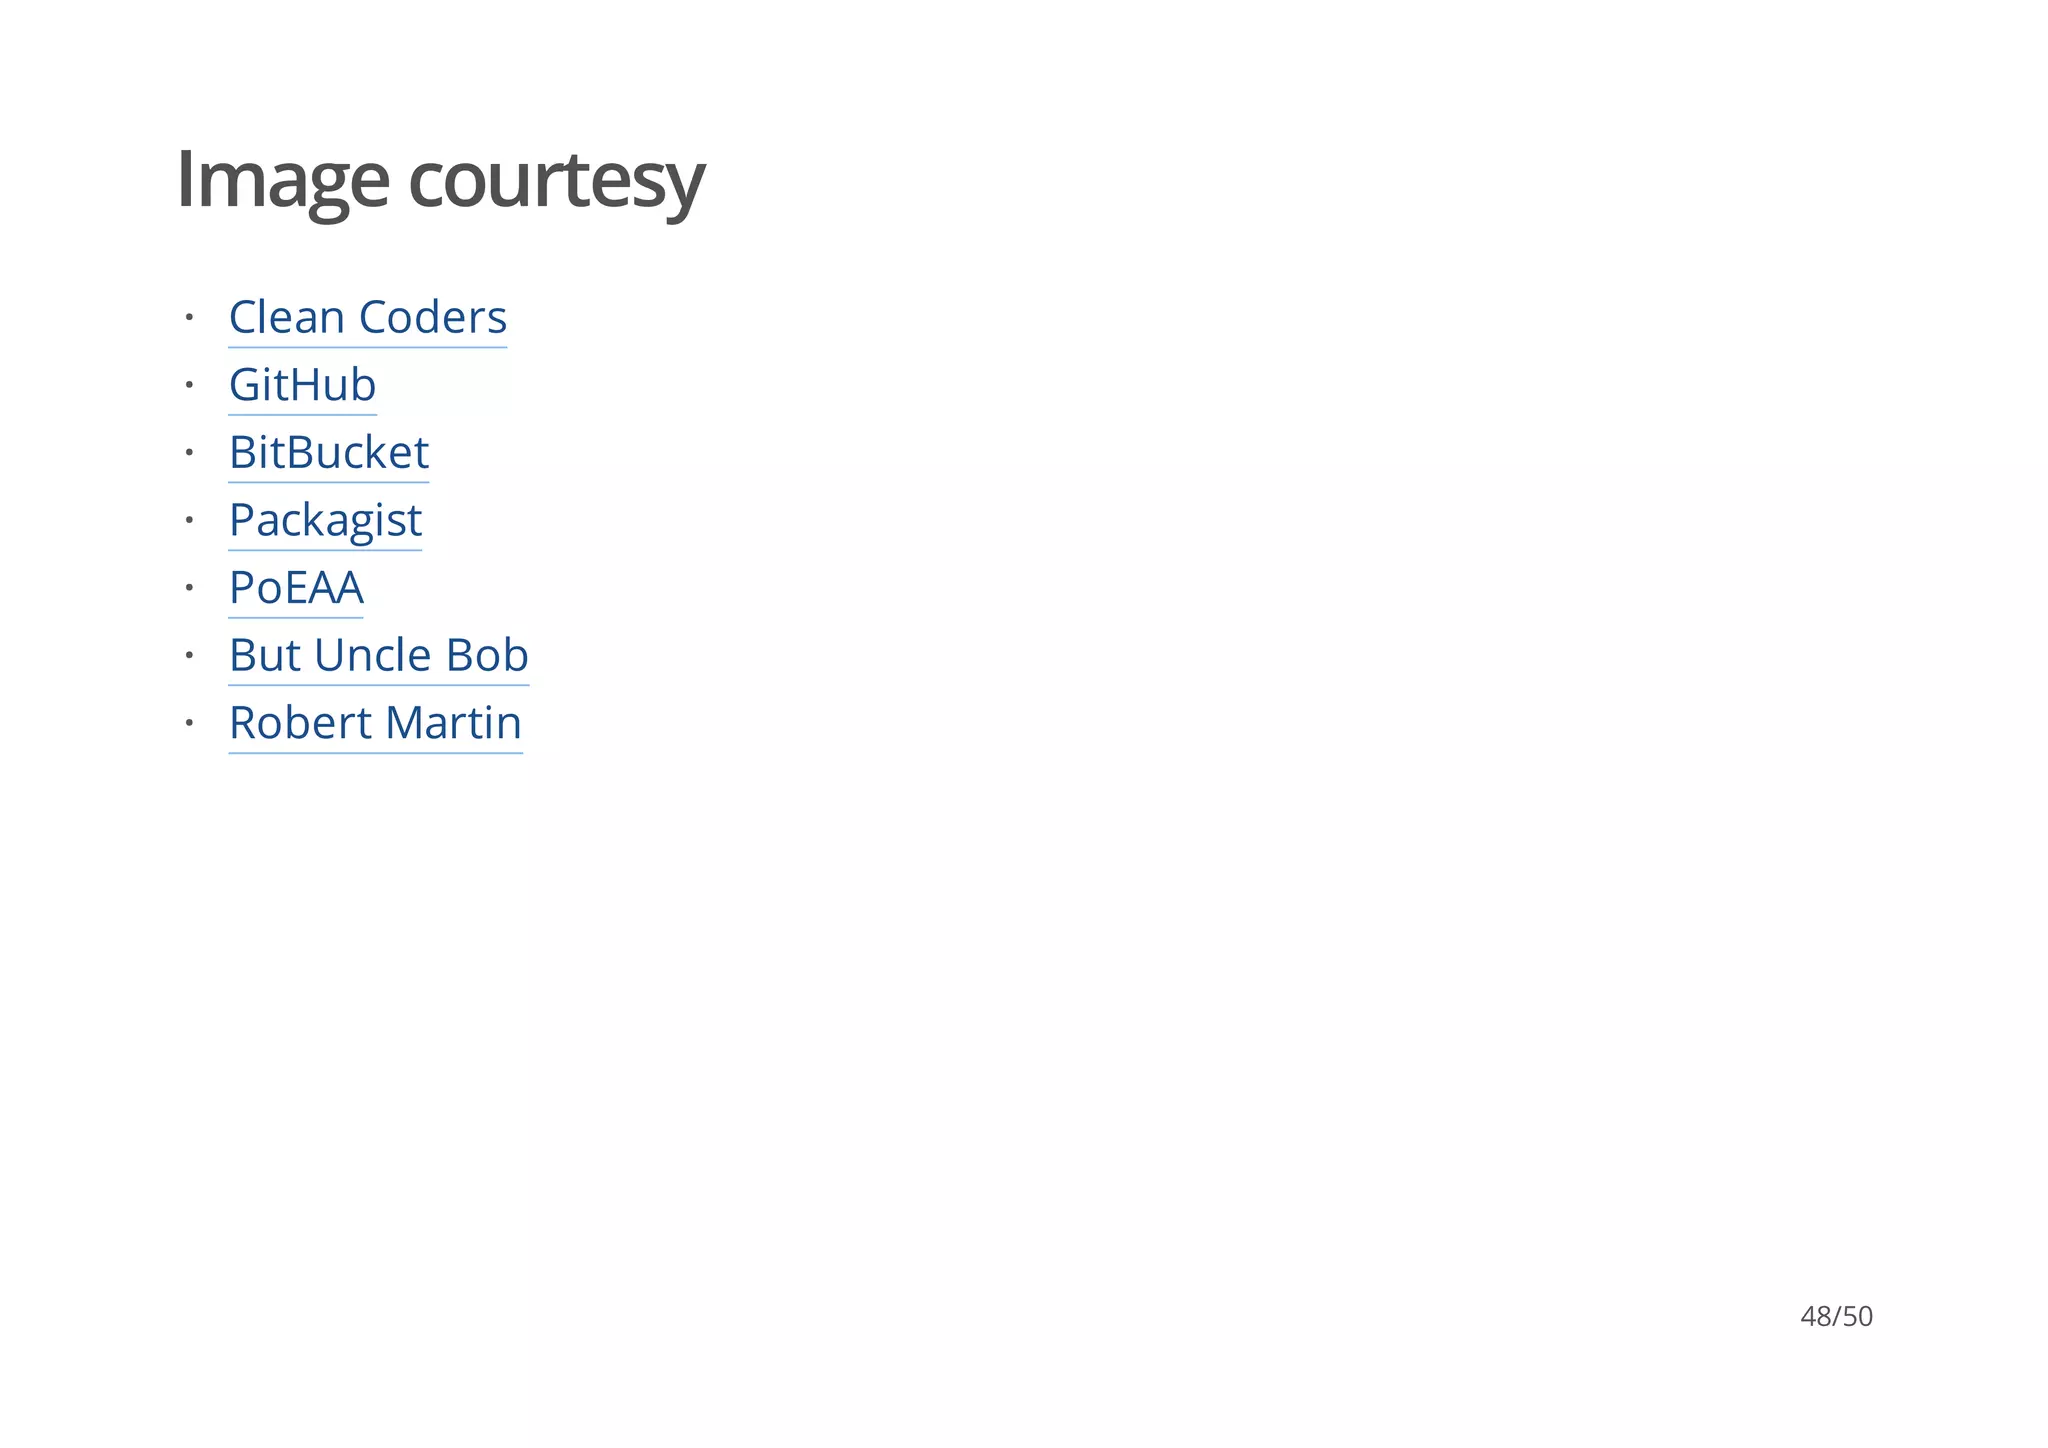Image resolution: width=2048 pixels, height=1448 pixels.
Task: Open the Packagist link
Action: (325, 520)
